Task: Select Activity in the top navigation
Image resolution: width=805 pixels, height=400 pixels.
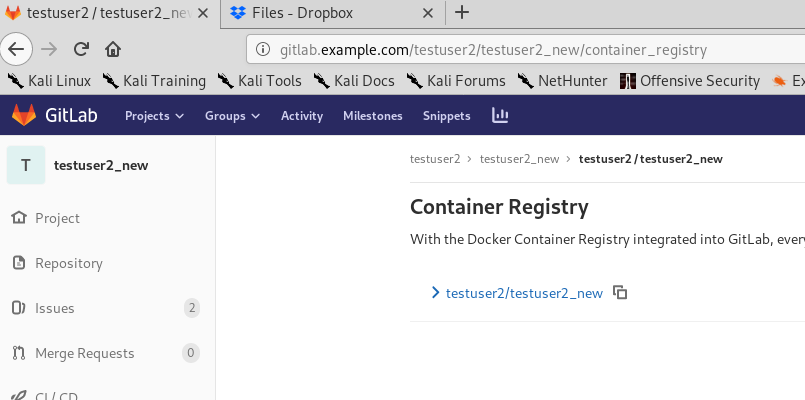Action: (x=302, y=116)
